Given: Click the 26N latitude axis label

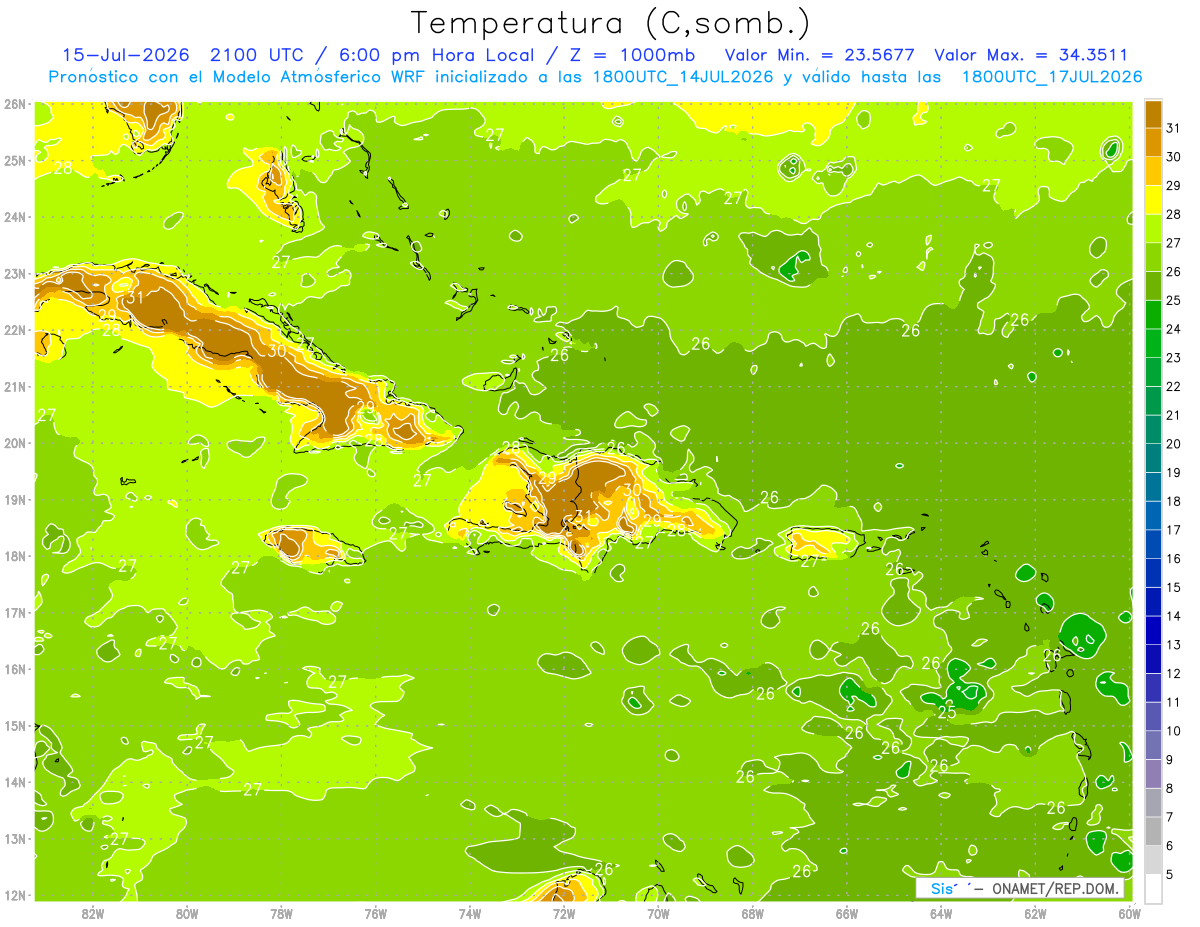Looking at the screenshot, I should pyautogui.click(x=15, y=104).
